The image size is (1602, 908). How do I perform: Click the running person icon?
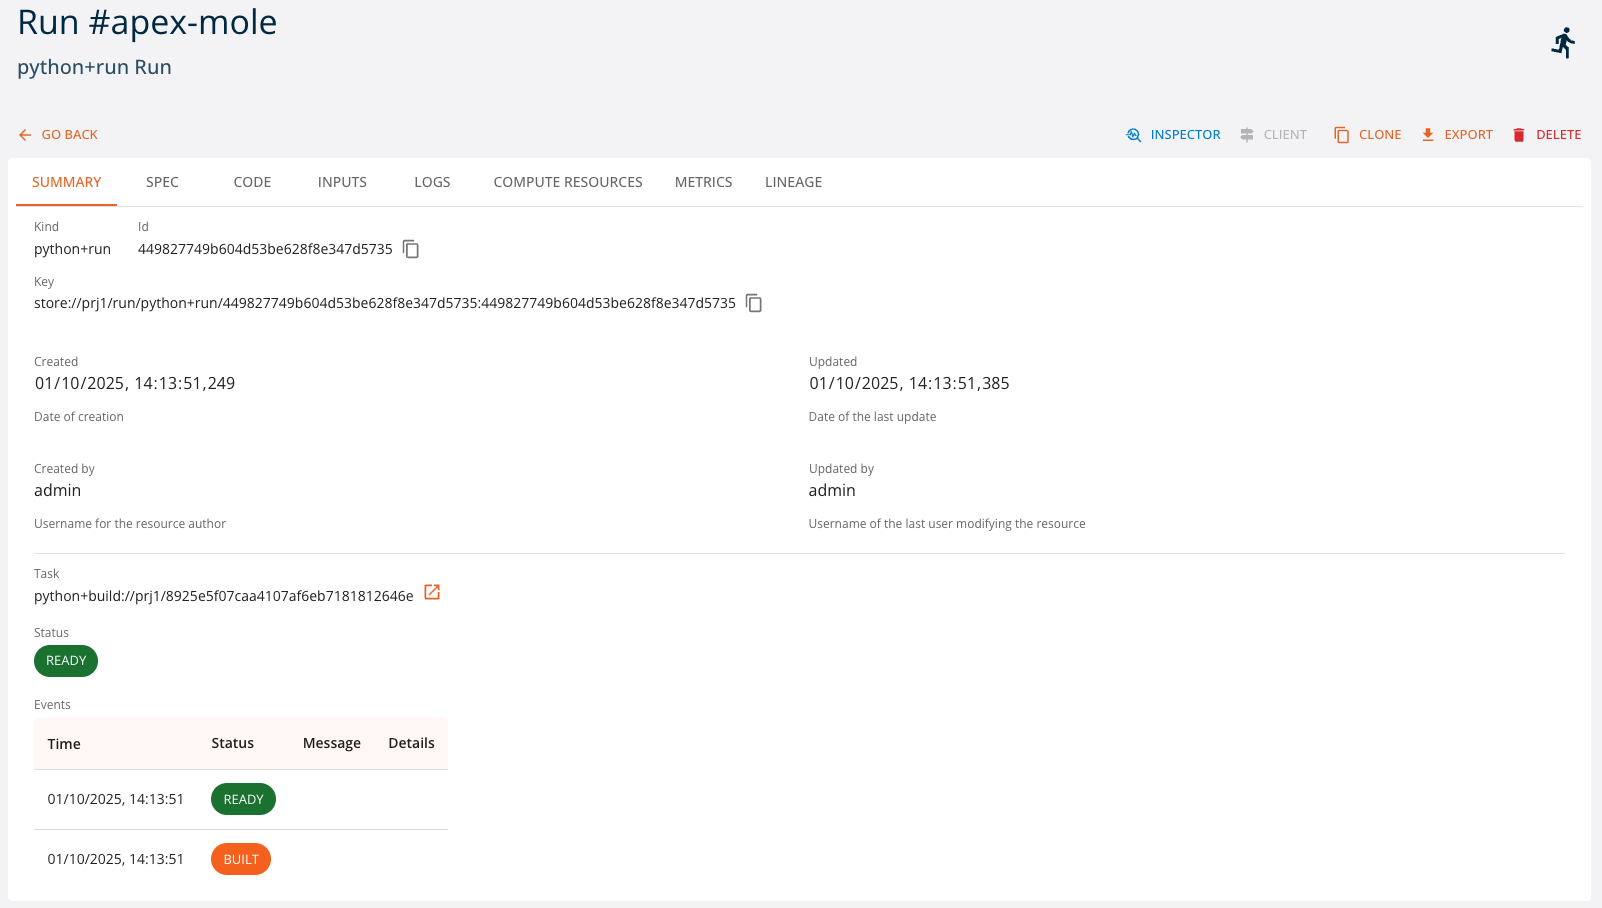pos(1563,43)
